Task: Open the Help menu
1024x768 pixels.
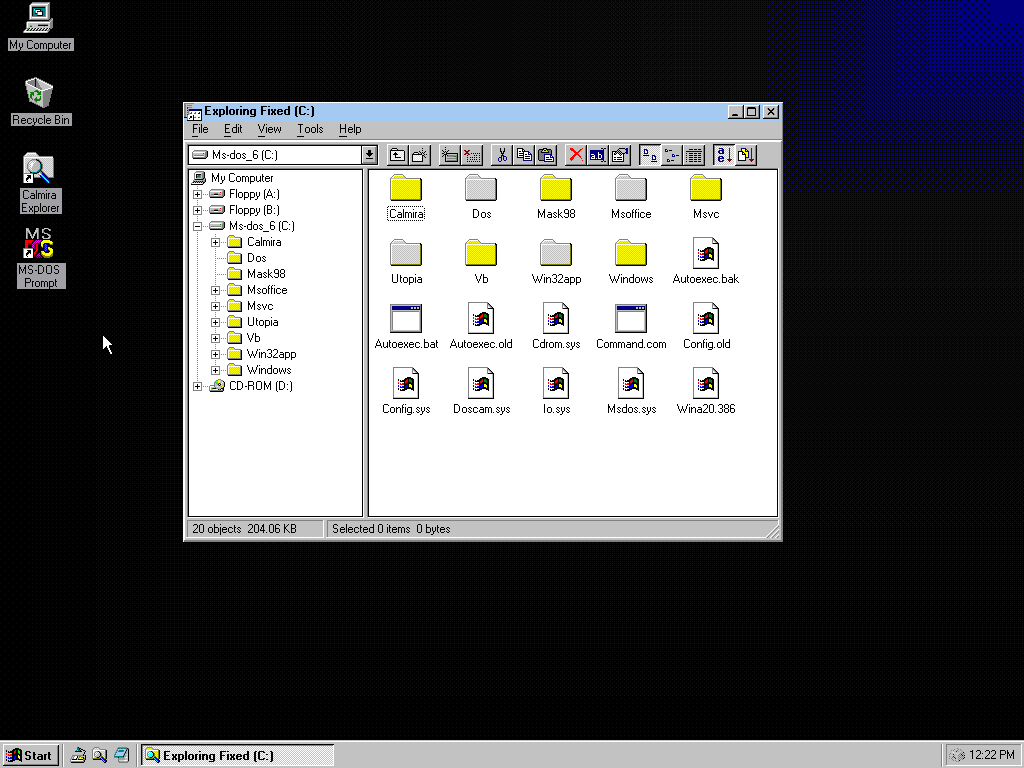Action: point(350,129)
